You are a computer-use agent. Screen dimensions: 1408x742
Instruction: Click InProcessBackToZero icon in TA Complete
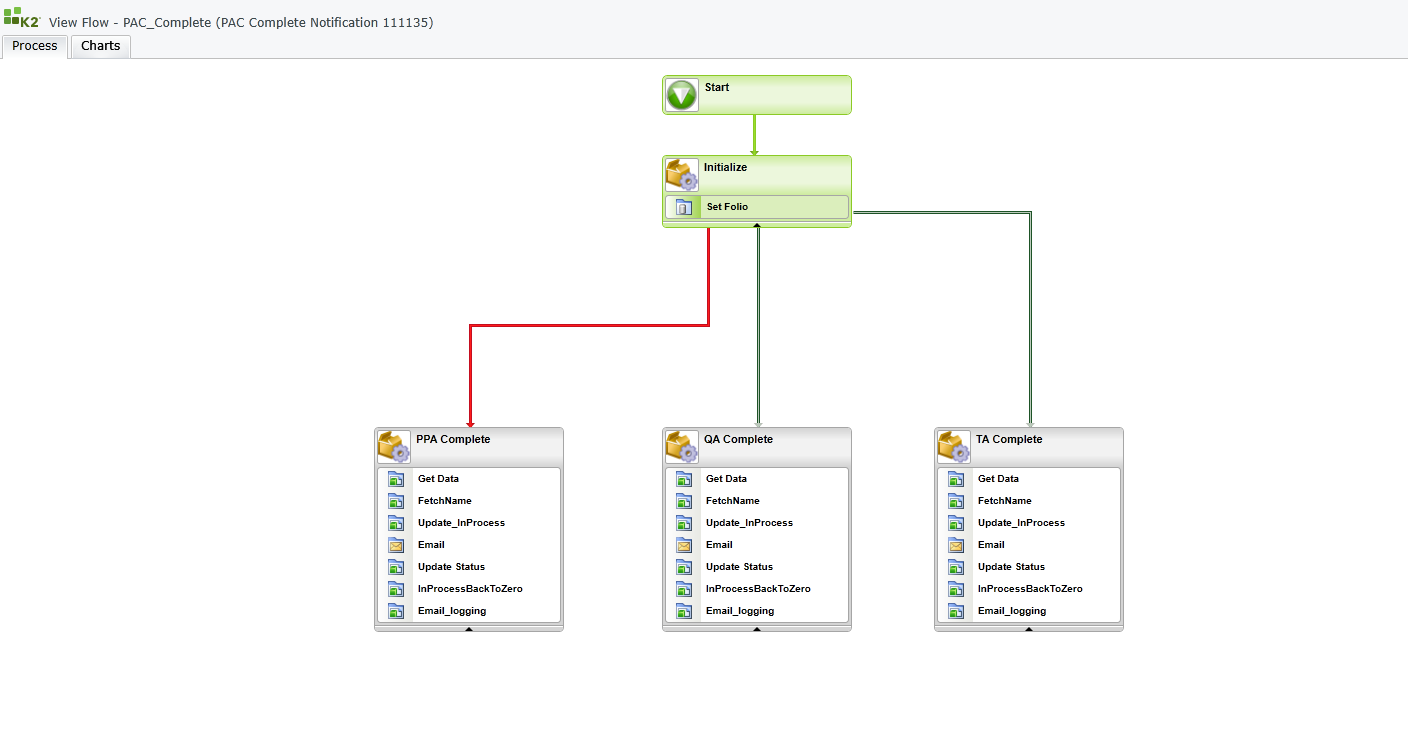956,589
